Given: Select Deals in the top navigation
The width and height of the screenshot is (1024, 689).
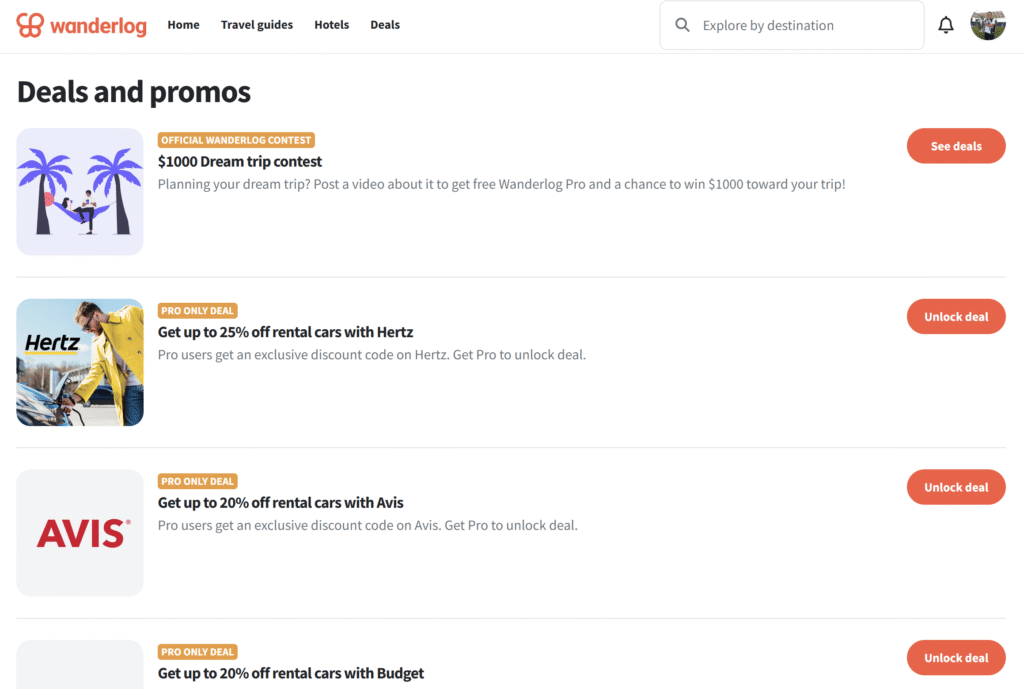Looking at the screenshot, I should coord(385,25).
